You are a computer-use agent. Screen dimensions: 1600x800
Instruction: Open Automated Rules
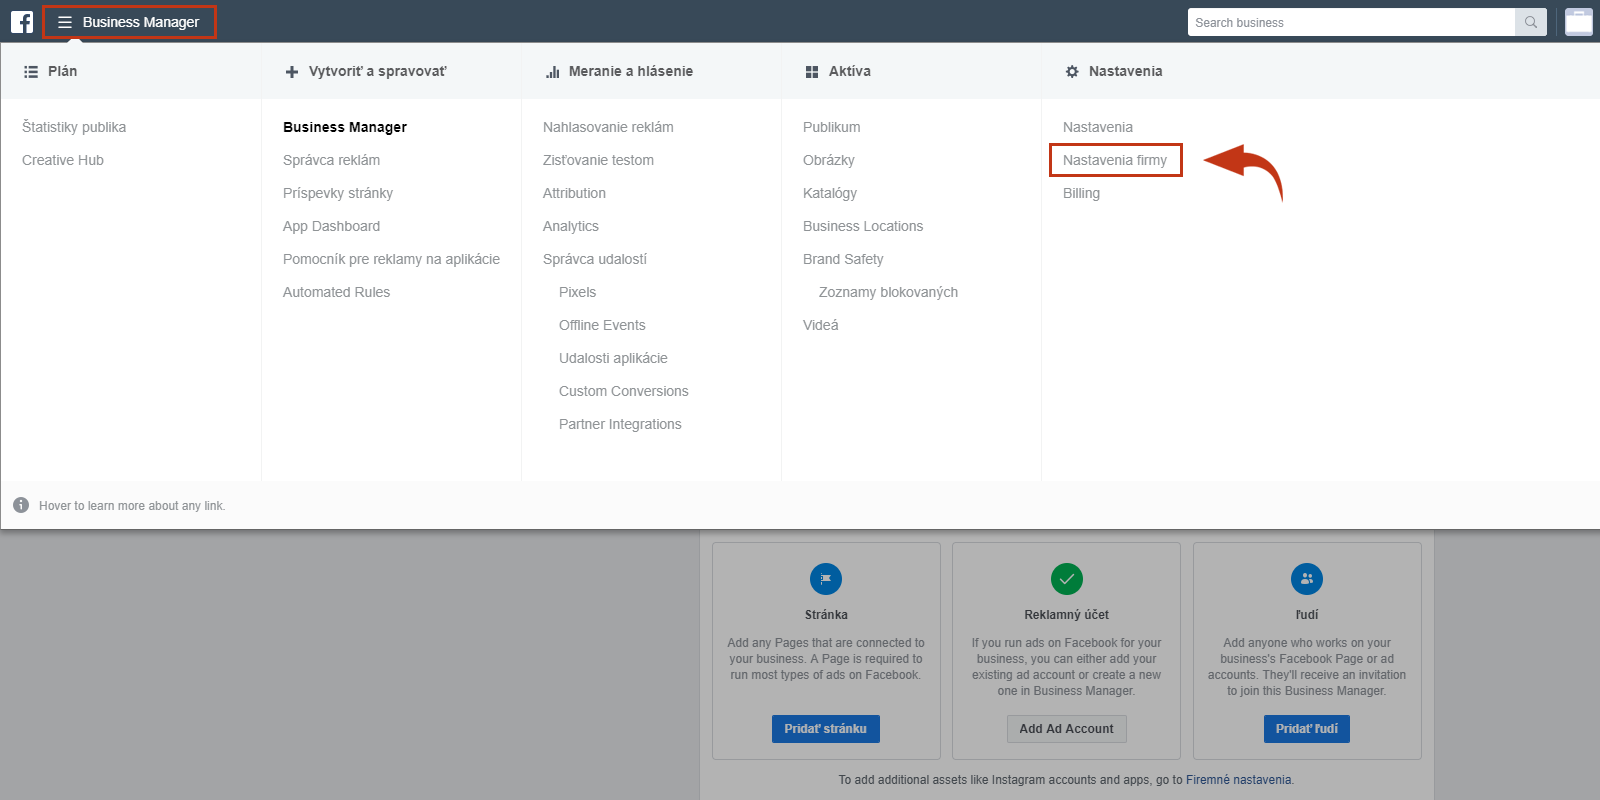tap(336, 292)
